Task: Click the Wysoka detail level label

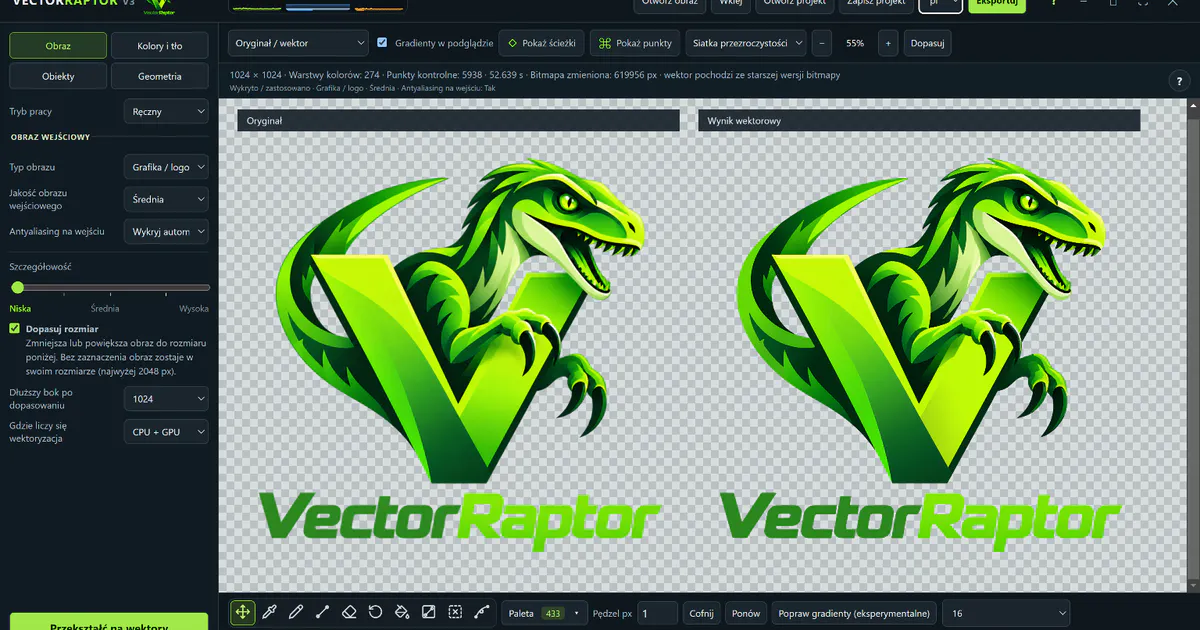Action: pyautogui.click(x=194, y=309)
